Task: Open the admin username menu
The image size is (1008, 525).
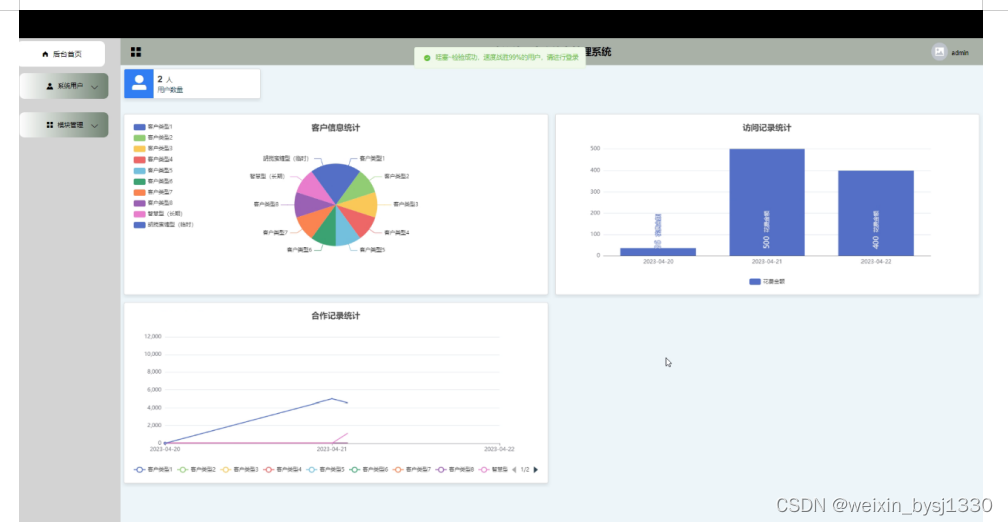Action: [960, 53]
